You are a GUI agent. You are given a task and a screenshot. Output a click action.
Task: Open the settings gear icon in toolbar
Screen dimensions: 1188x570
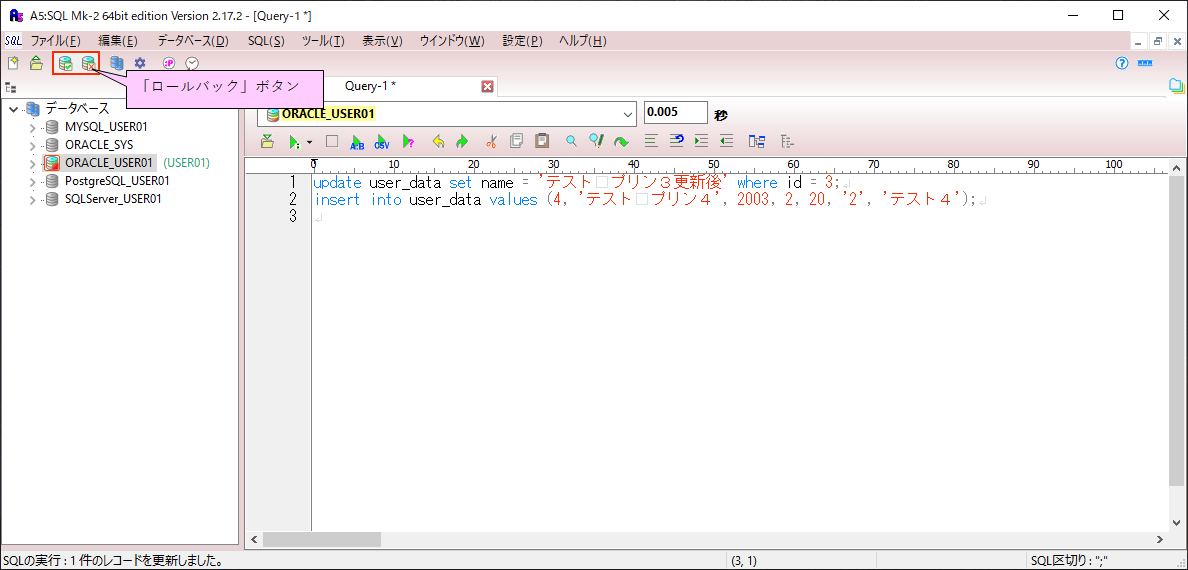[140, 63]
